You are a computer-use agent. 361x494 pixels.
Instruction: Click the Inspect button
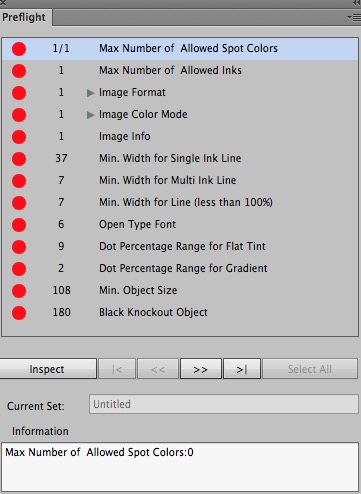(x=47, y=369)
